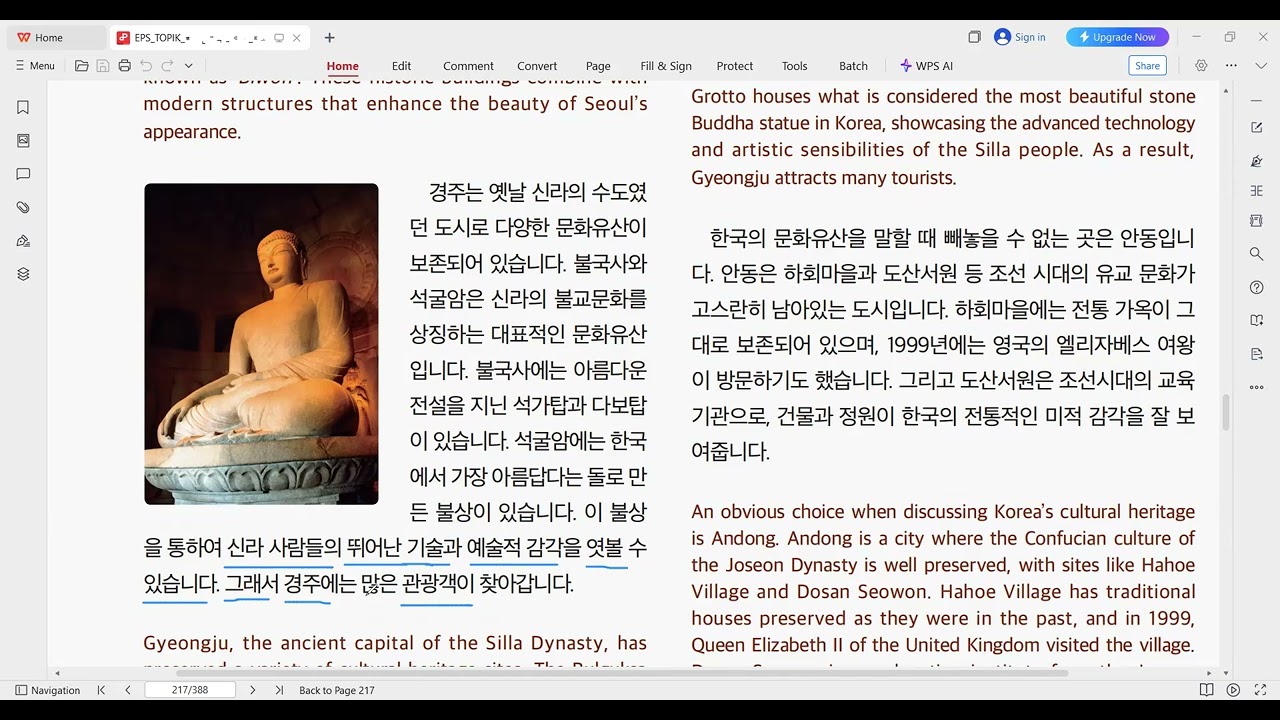Viewport: 1280px width, 720px height.
Task: Go to previous page arrow
Action: (128, 690)
